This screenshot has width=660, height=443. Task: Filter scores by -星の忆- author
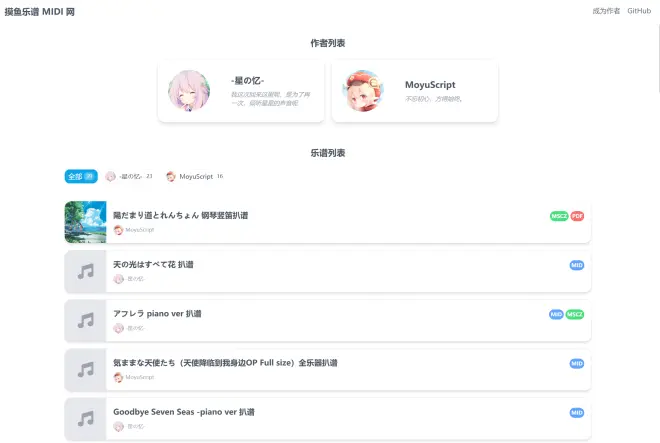click(129, 176)
